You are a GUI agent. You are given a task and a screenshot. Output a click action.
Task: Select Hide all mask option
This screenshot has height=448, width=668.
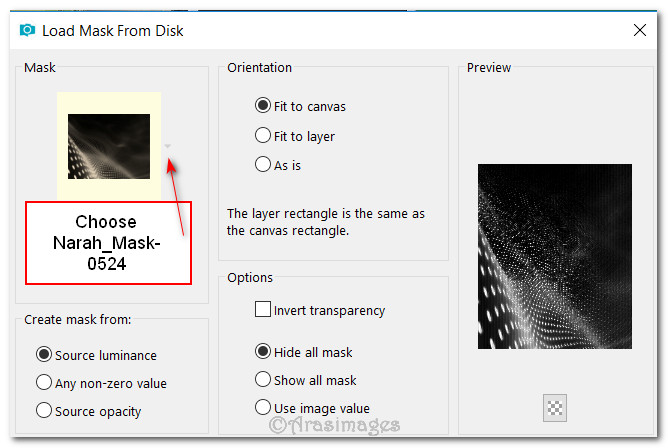tap(263, 351)
